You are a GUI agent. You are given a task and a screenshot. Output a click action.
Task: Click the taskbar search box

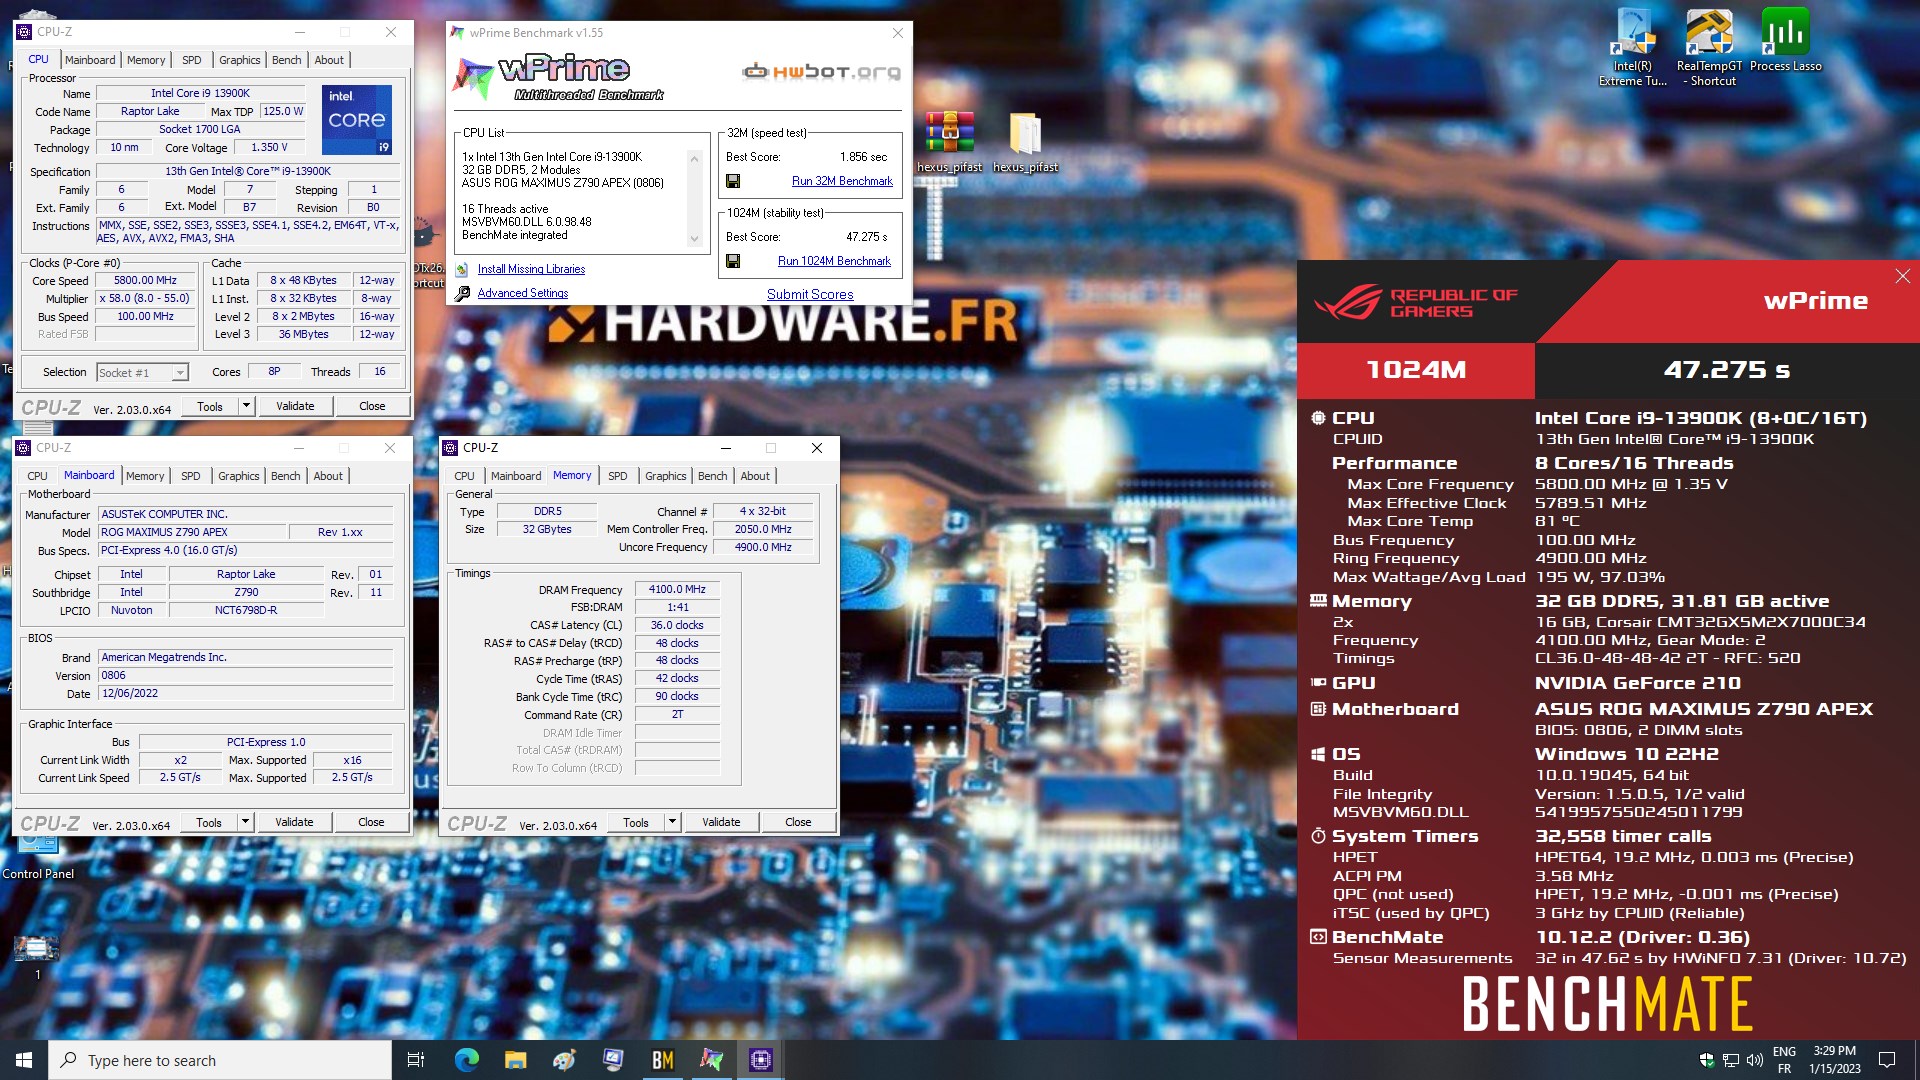click(x=220, y=1060)
